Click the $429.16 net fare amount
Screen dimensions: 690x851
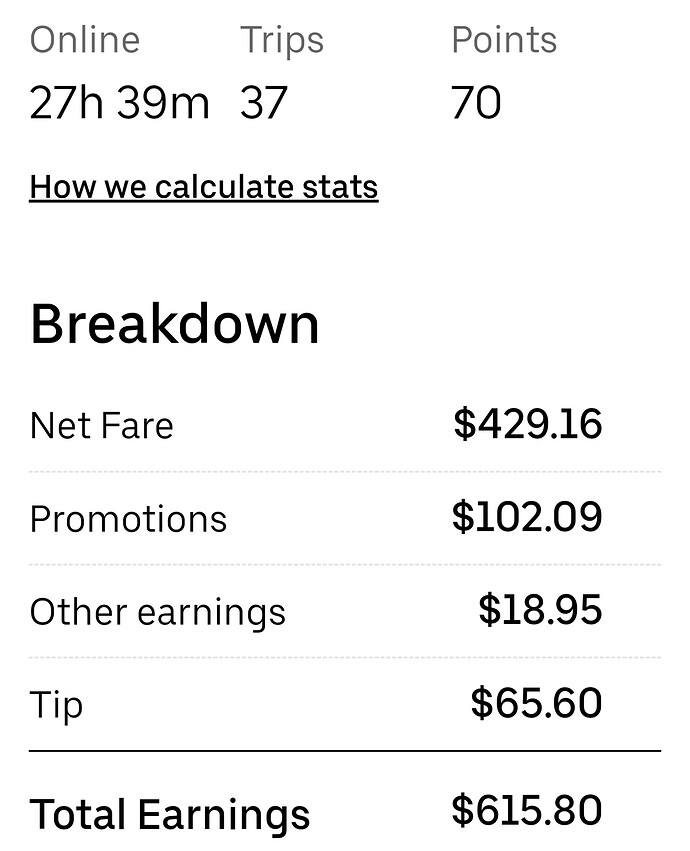tap(528, 424)
